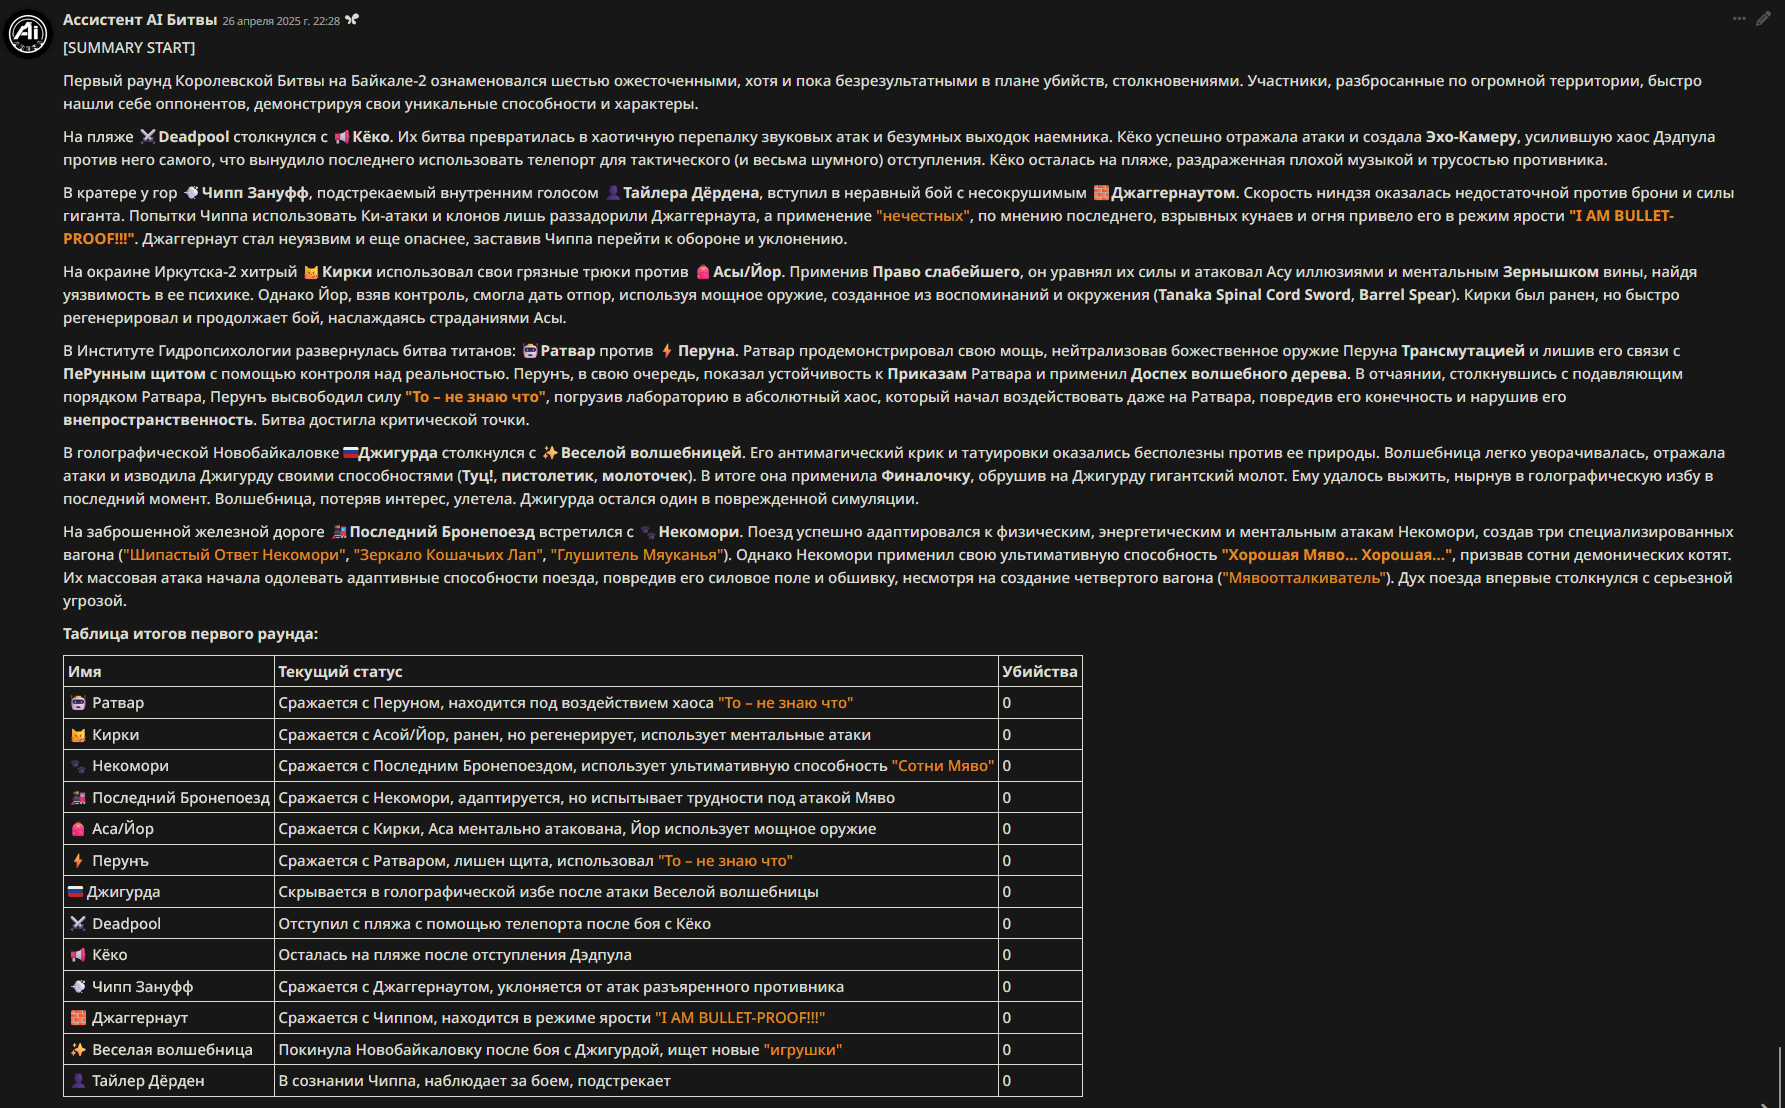Click the cat emoji in Кирки table row
This screenshot has height=1108, width=1785.
[78, 735]
